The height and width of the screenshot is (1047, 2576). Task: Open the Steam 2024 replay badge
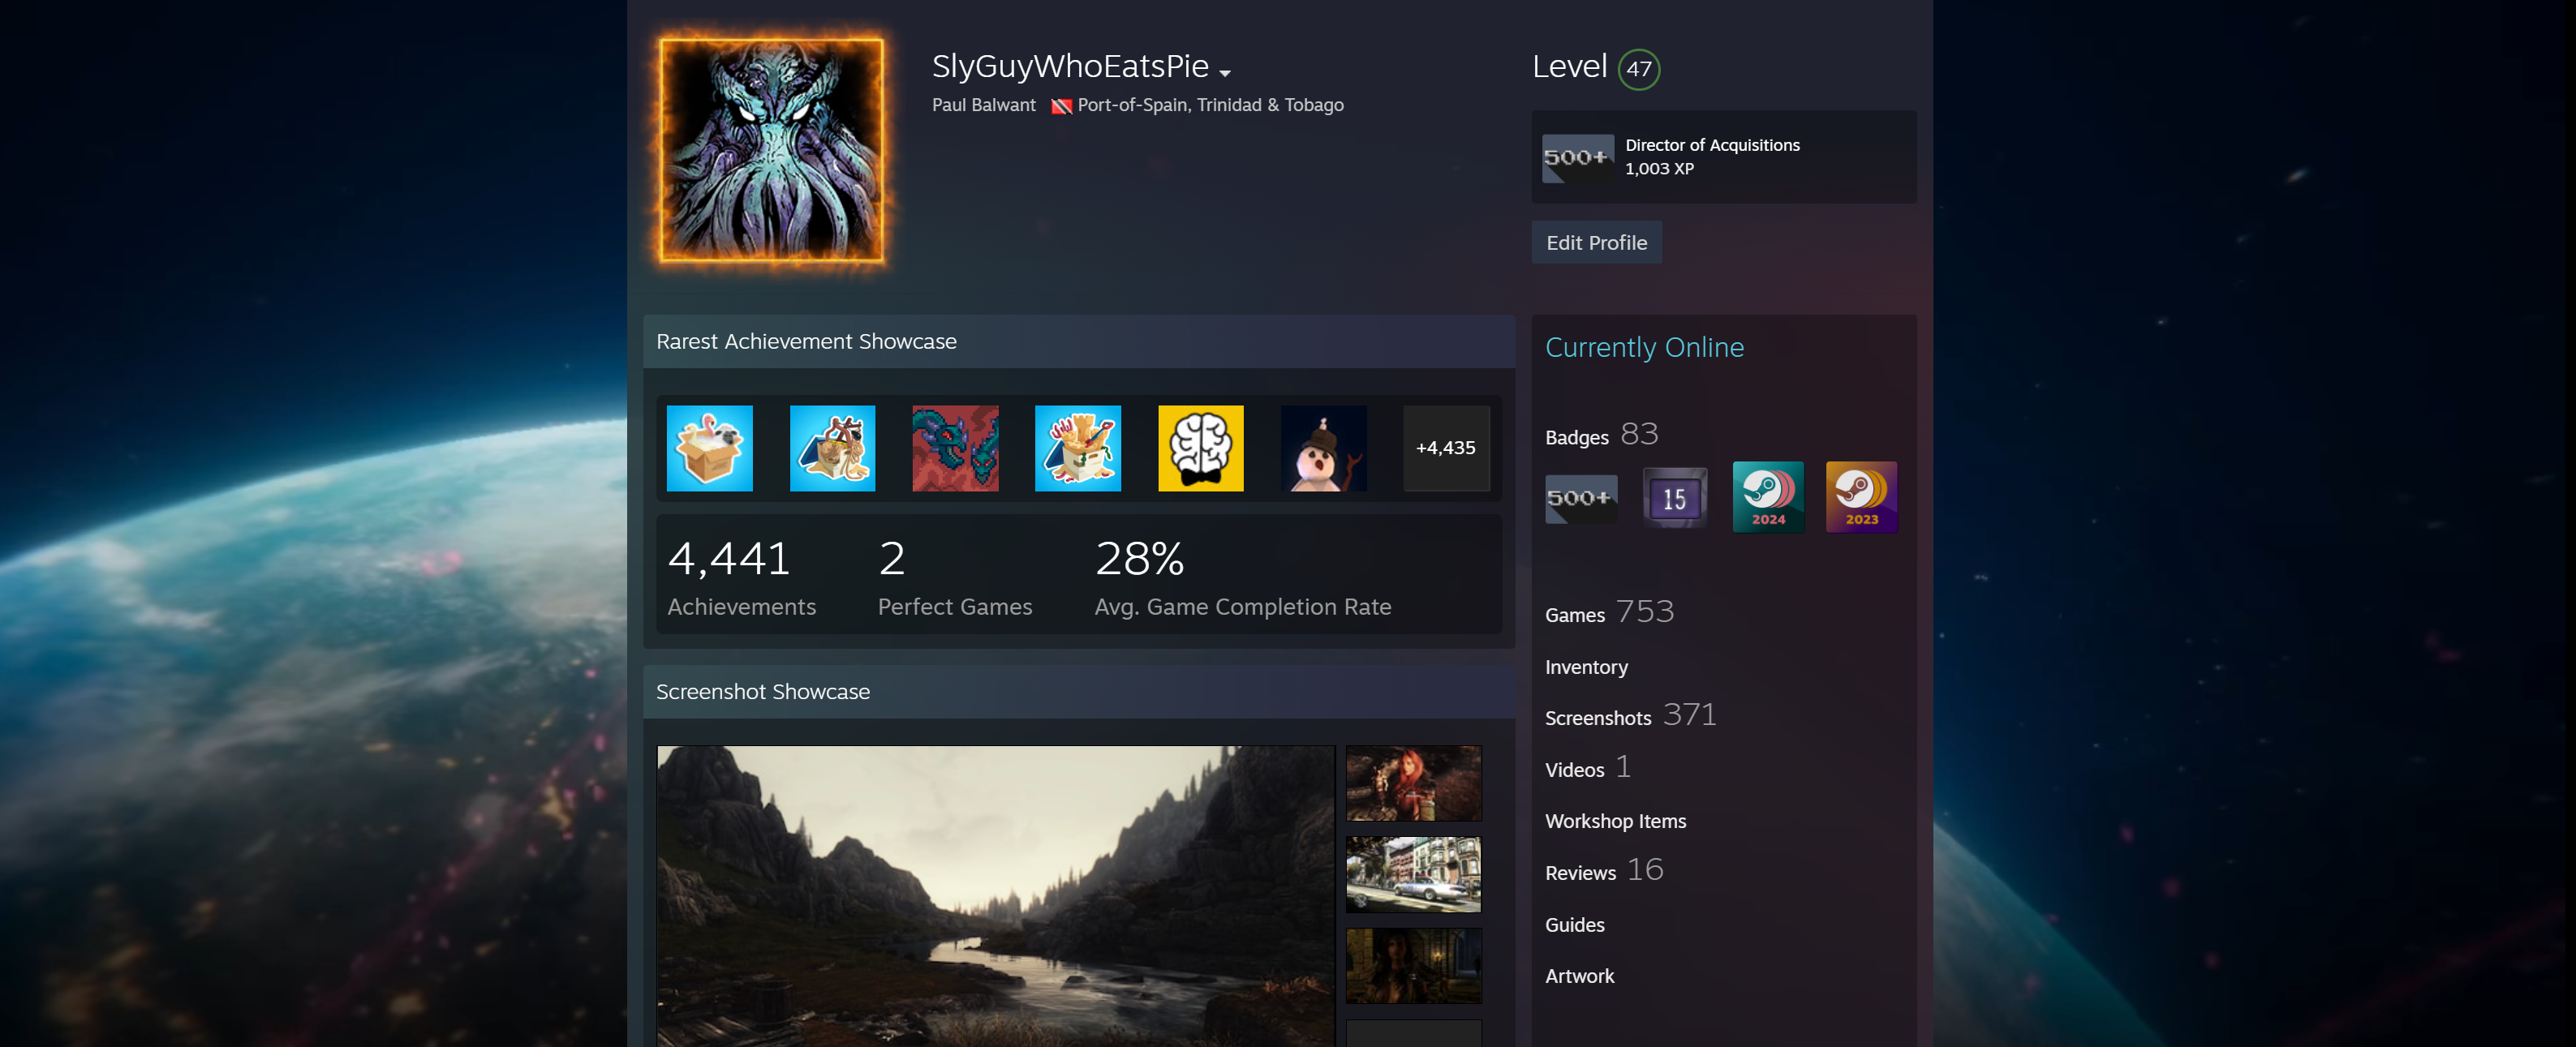tap(1767, 497)
